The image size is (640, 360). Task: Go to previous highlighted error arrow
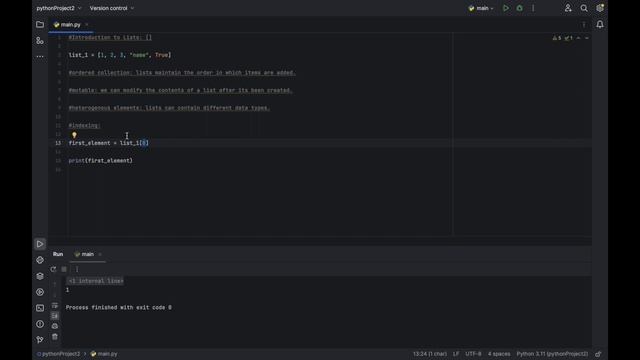pos(578,38)
